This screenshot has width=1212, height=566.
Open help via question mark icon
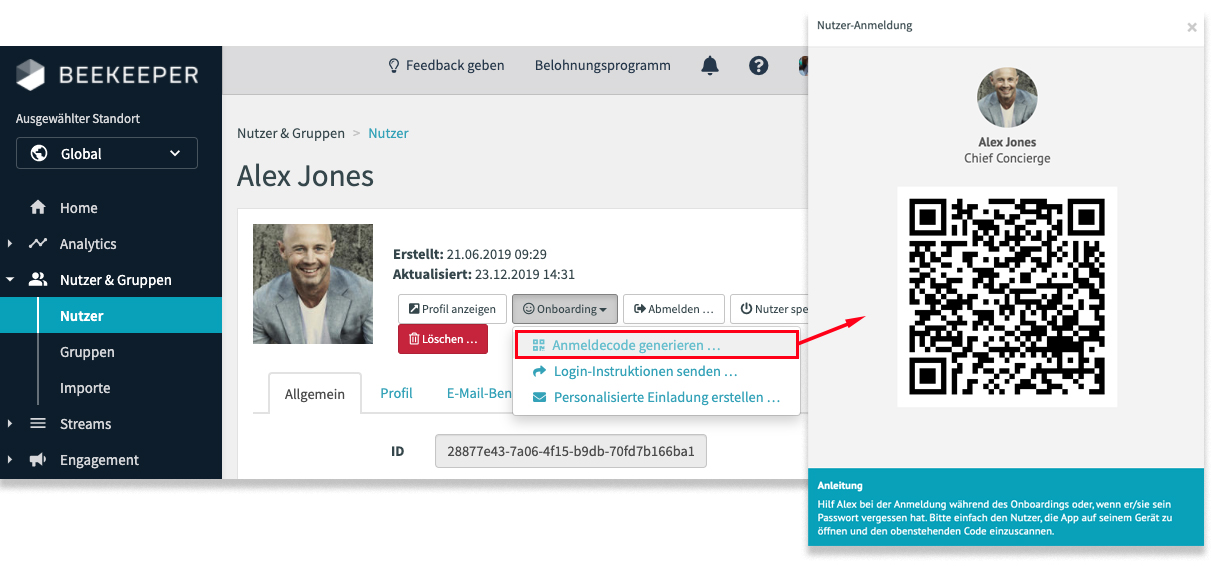pyautogui.click(x=759, y=66)
